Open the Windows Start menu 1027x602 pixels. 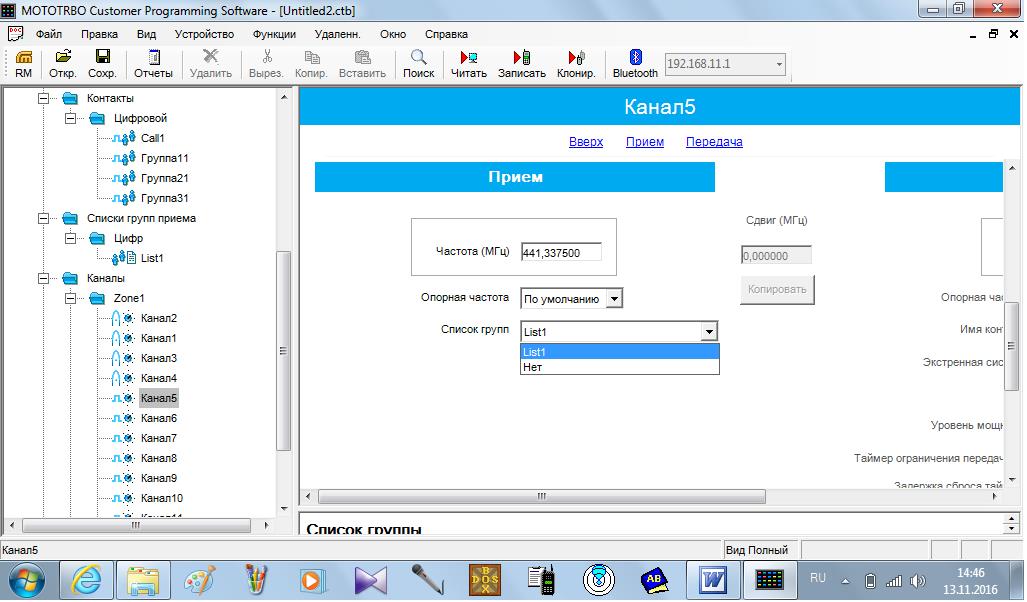click(x=28, y=580)
